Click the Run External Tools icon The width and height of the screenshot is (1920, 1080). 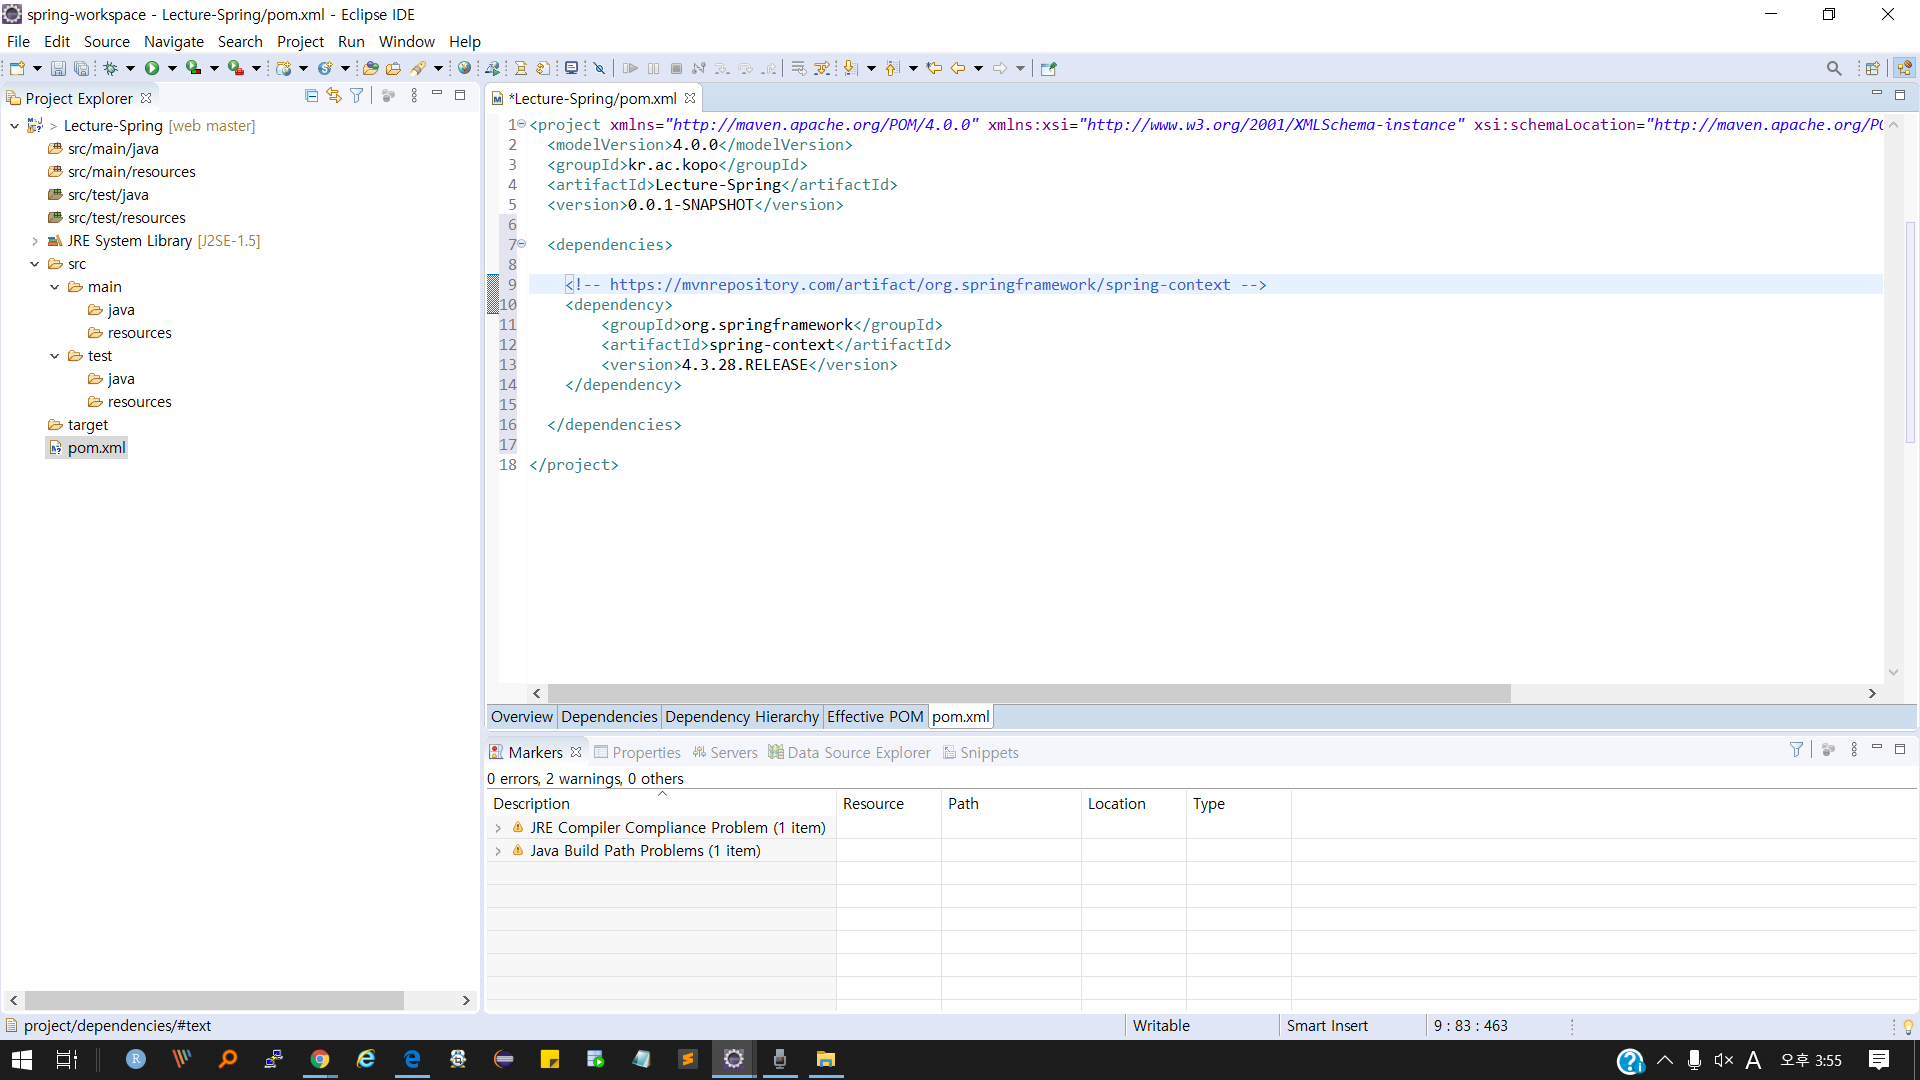click(235, 68)
